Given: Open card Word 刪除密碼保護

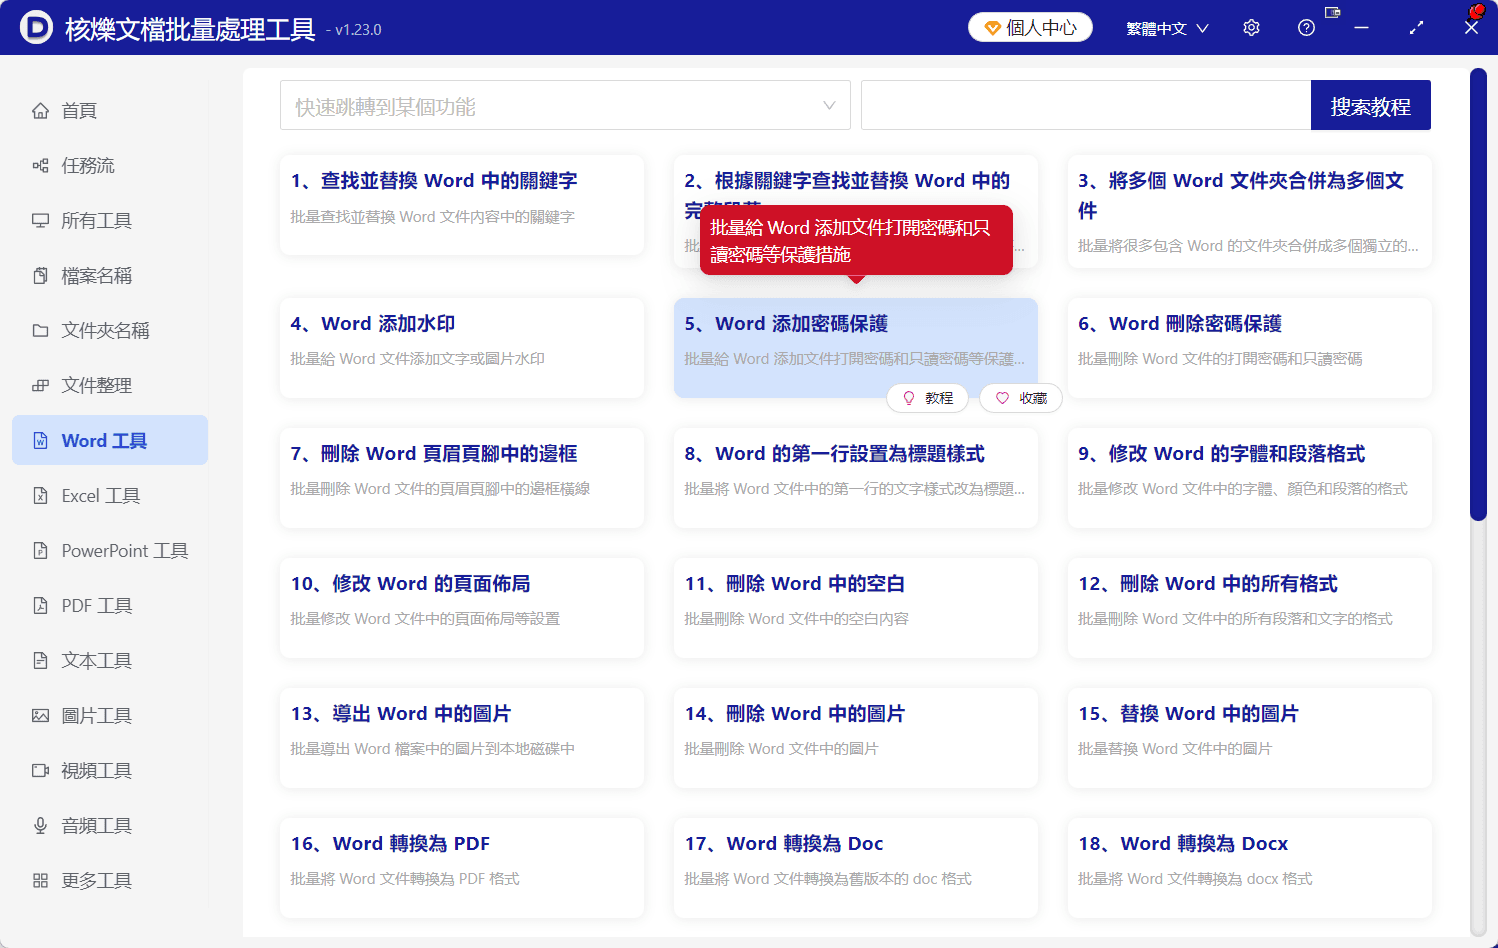Looking at the screenshot, I should coord(1250,348).
